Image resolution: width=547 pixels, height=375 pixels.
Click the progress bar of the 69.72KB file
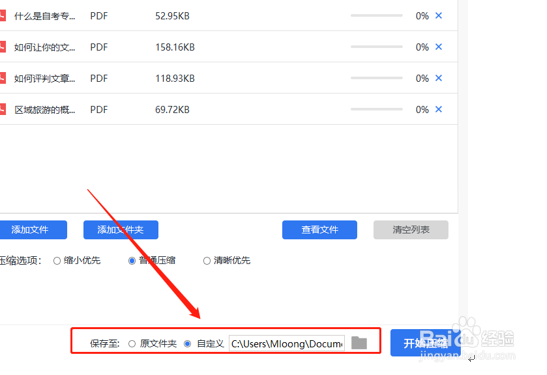point(376,109)
